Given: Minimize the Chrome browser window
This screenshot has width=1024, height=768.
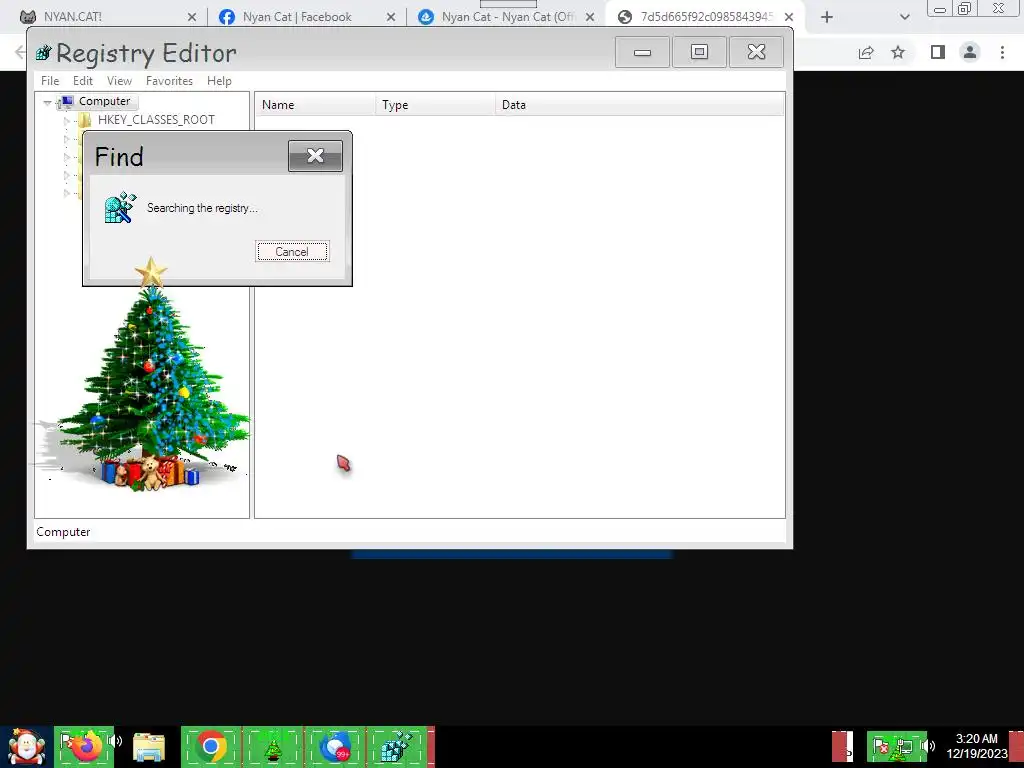Looking at the screenshot, I should (x=940, y=9).
